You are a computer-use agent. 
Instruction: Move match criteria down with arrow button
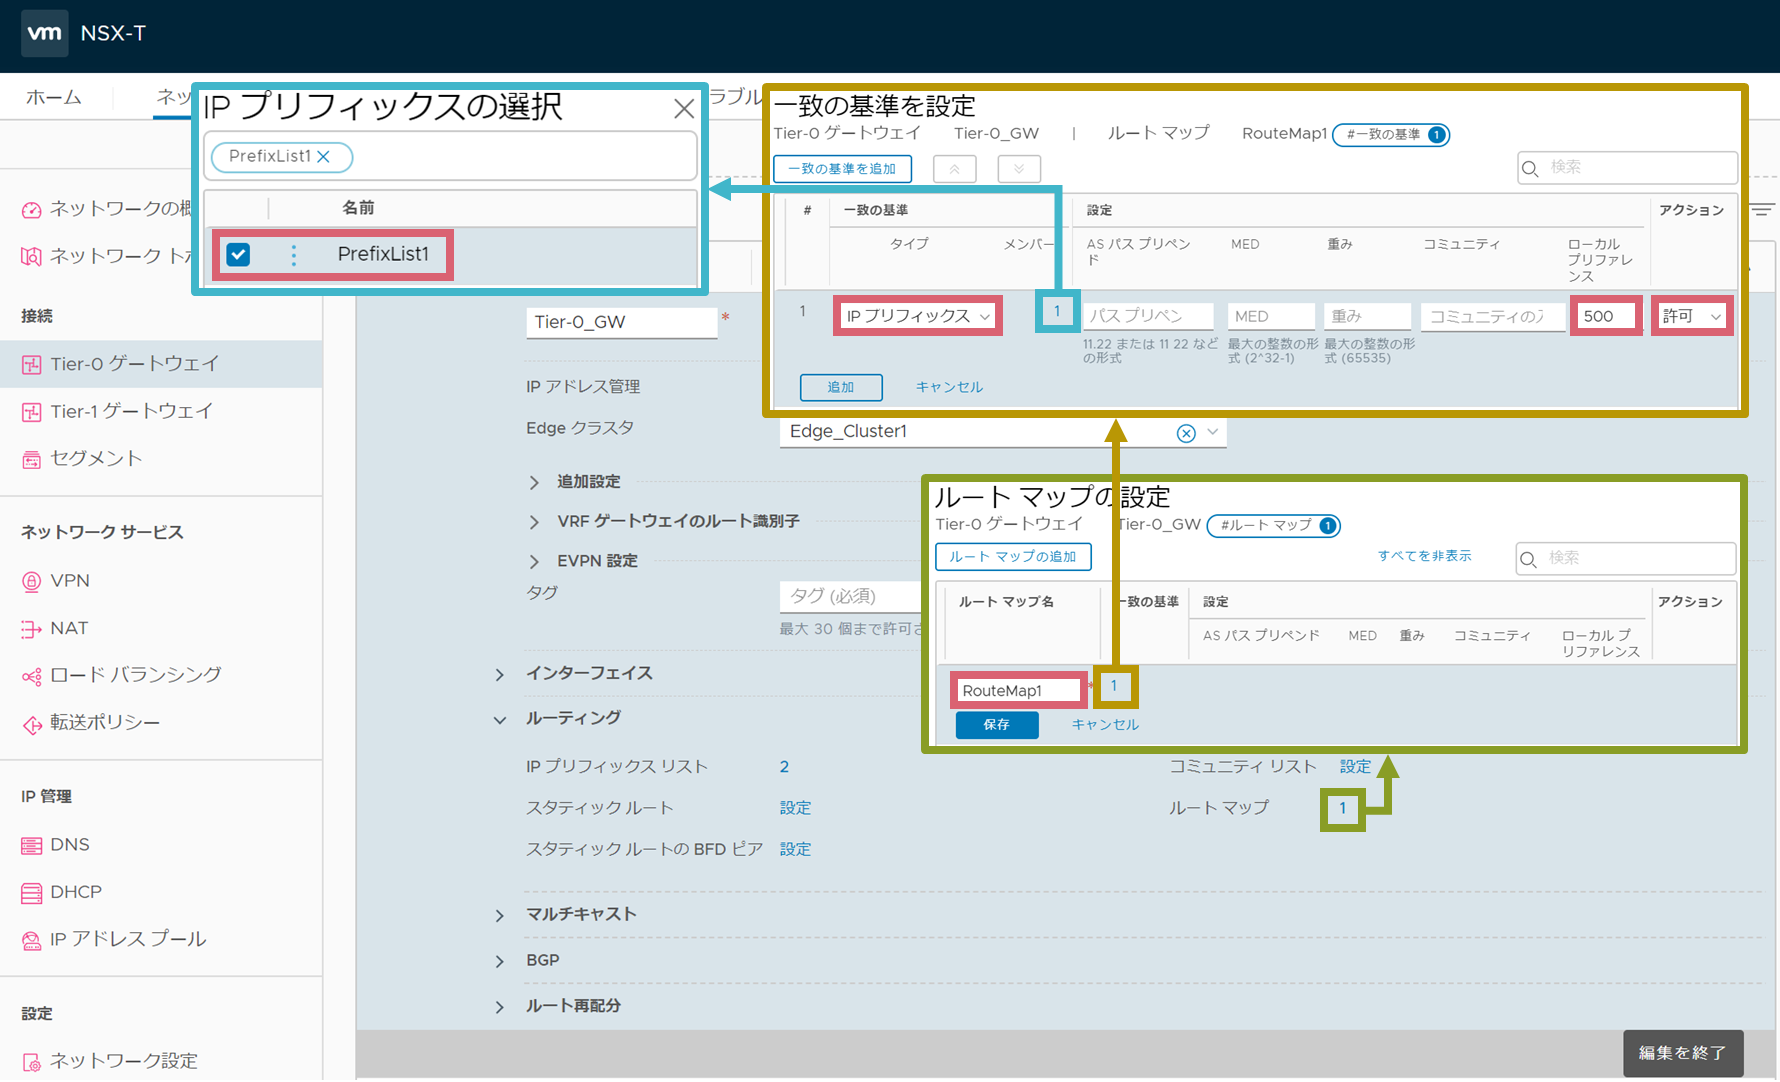[1019, 169]
